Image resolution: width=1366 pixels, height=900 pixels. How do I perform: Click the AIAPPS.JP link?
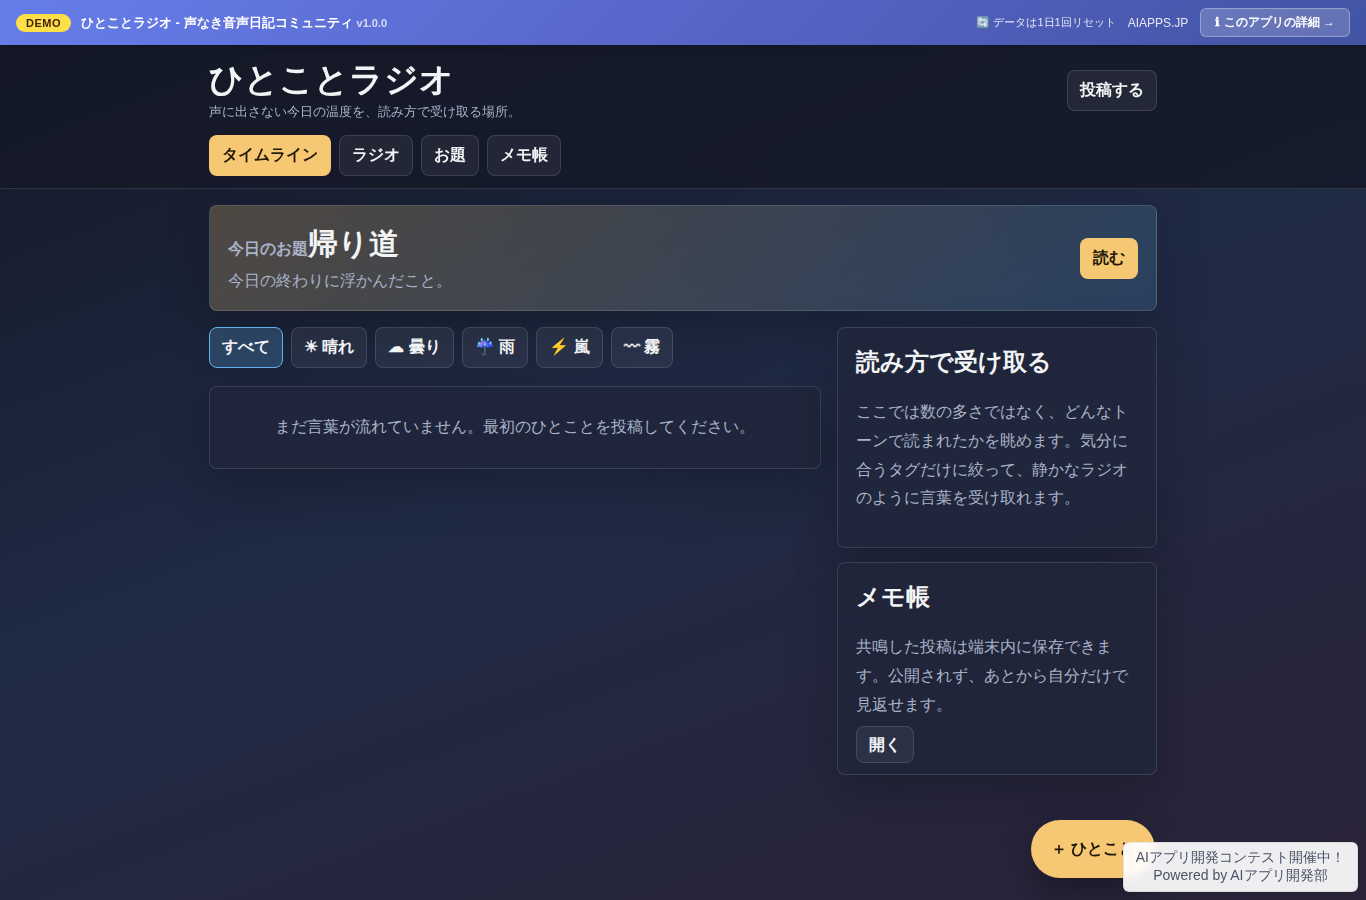(x=1158, y=22)
